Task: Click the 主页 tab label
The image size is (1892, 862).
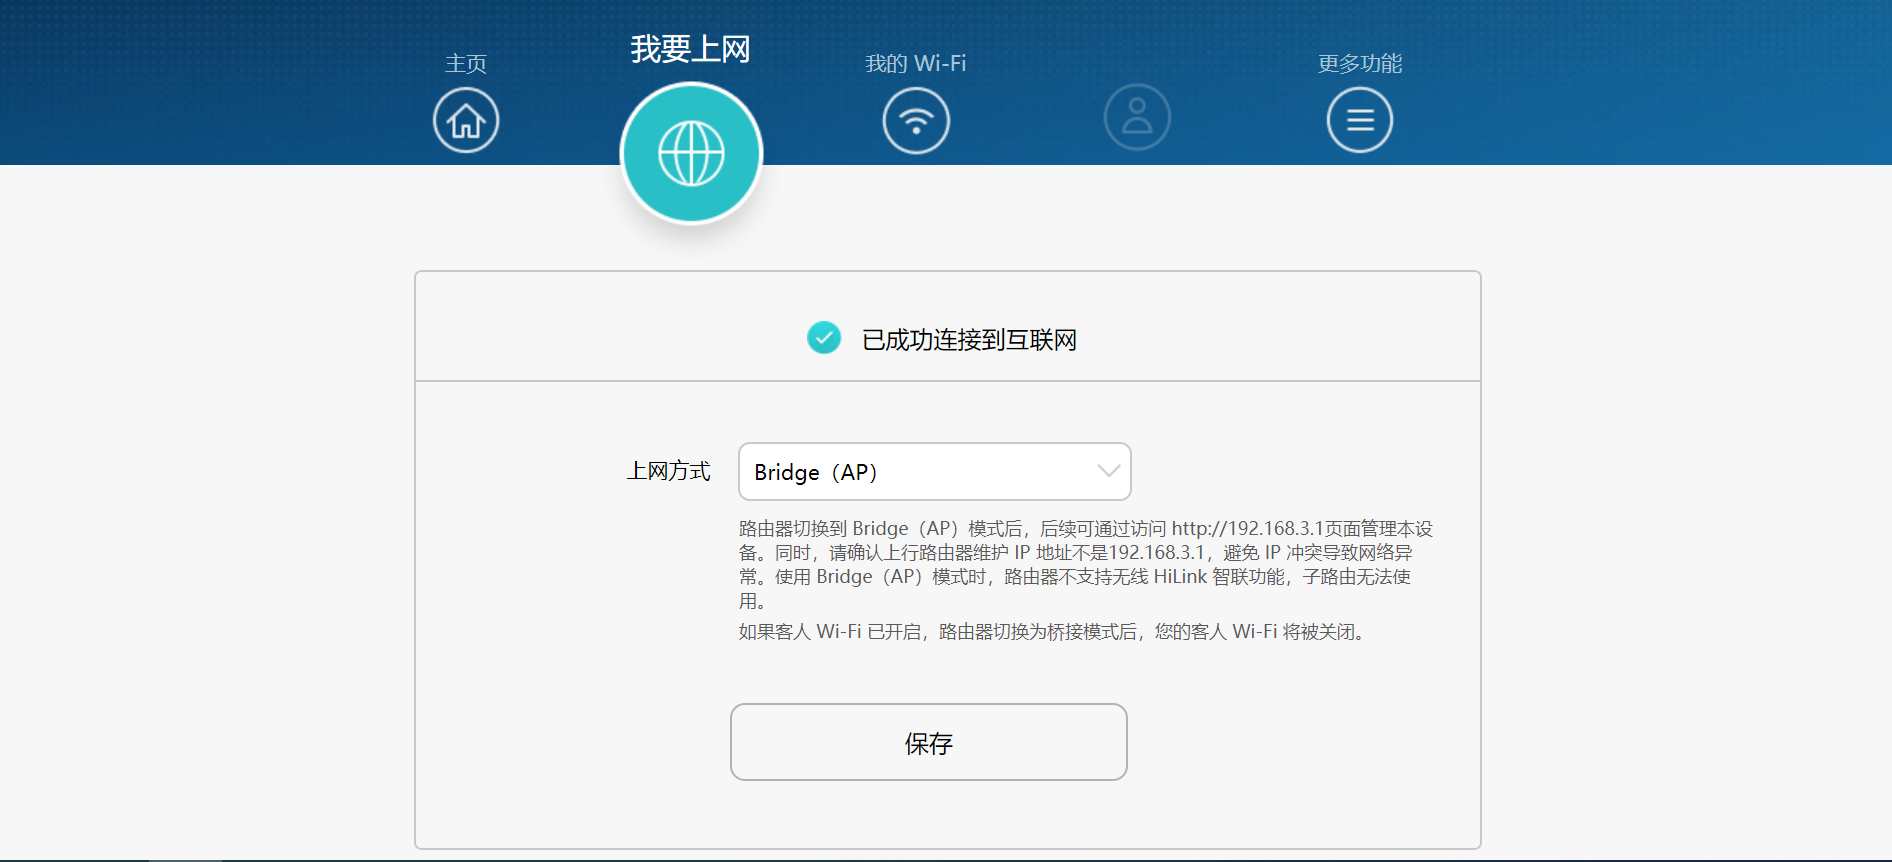Action: point(466,63)
